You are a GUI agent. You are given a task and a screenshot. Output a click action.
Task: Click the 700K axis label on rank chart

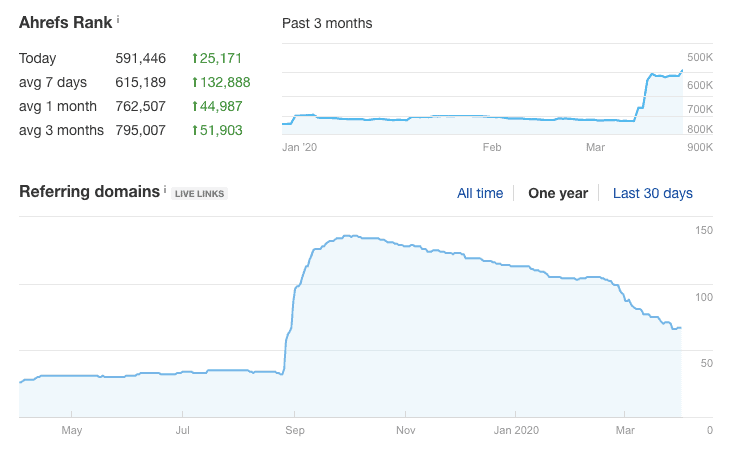tap(700, 109)
